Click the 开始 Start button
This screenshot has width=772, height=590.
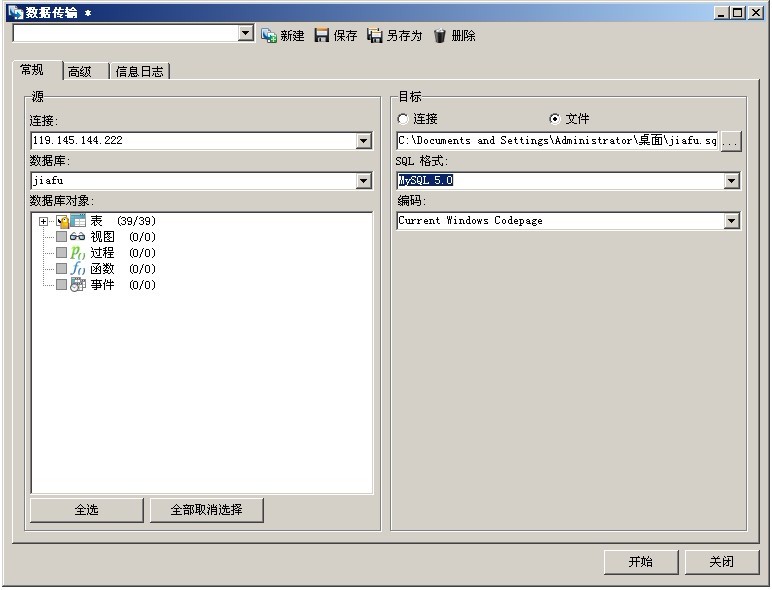(x=641, y=562)
